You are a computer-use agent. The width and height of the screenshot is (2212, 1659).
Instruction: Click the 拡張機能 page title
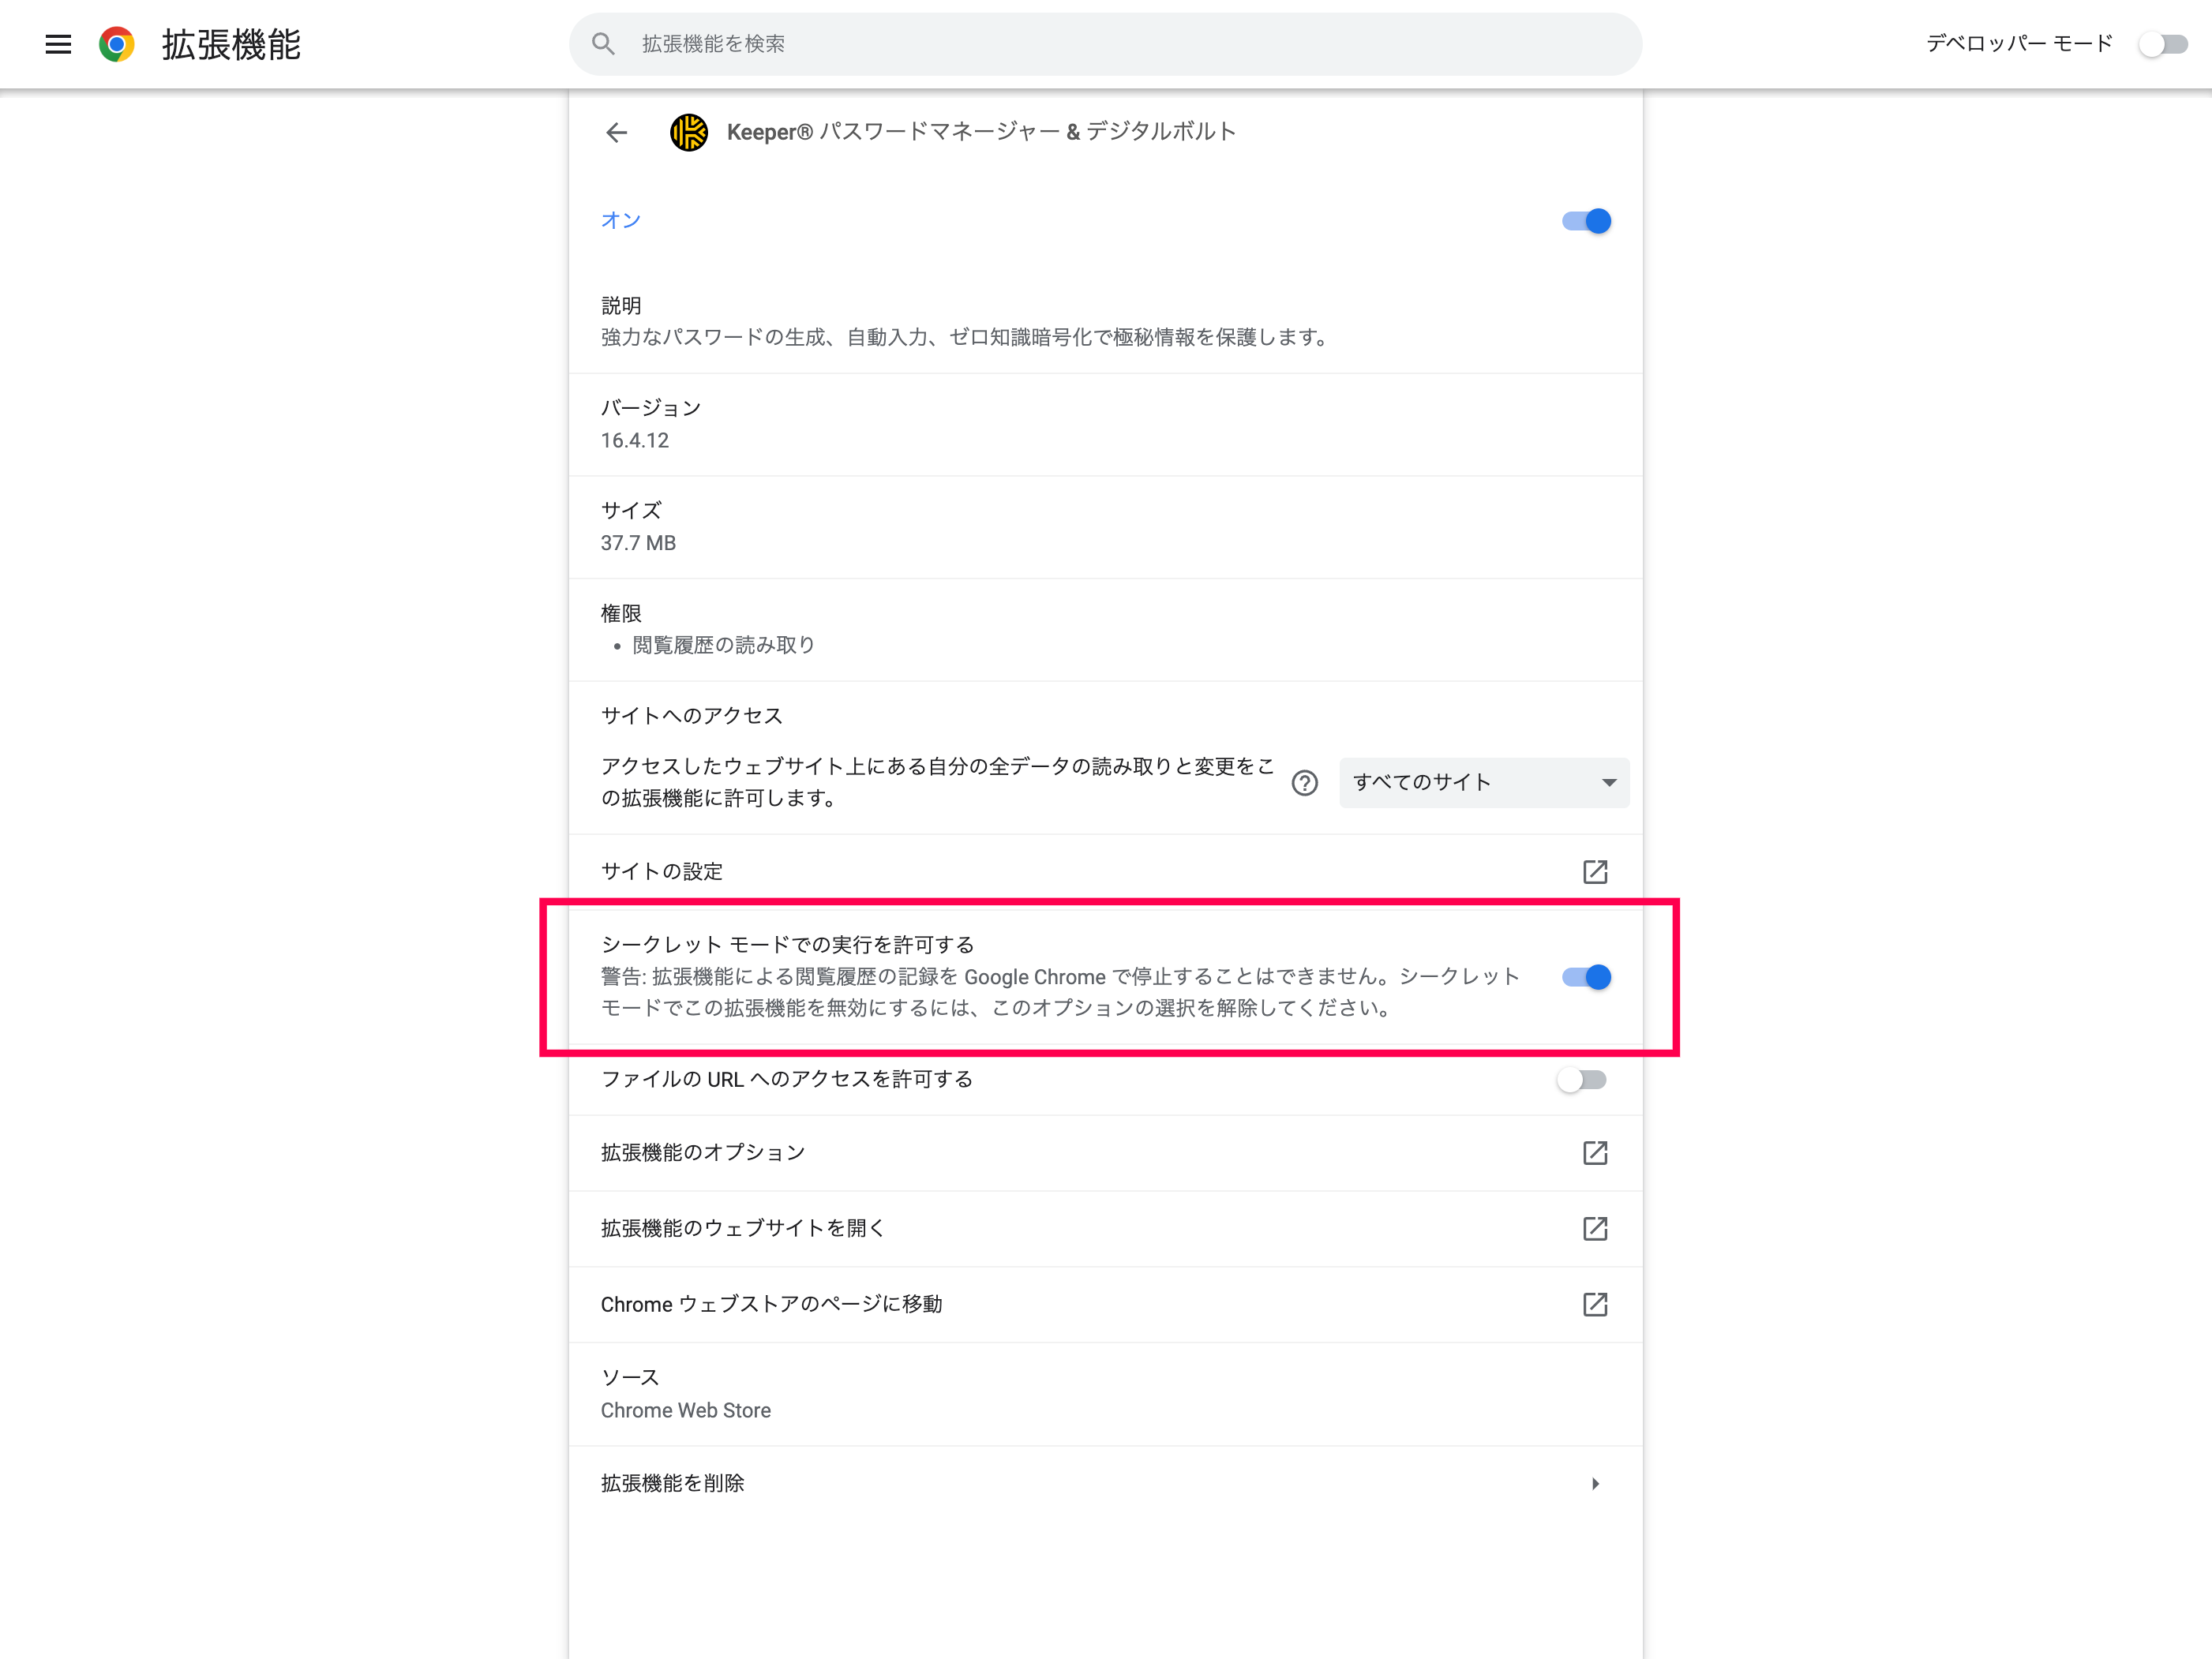tap(231, 44)
